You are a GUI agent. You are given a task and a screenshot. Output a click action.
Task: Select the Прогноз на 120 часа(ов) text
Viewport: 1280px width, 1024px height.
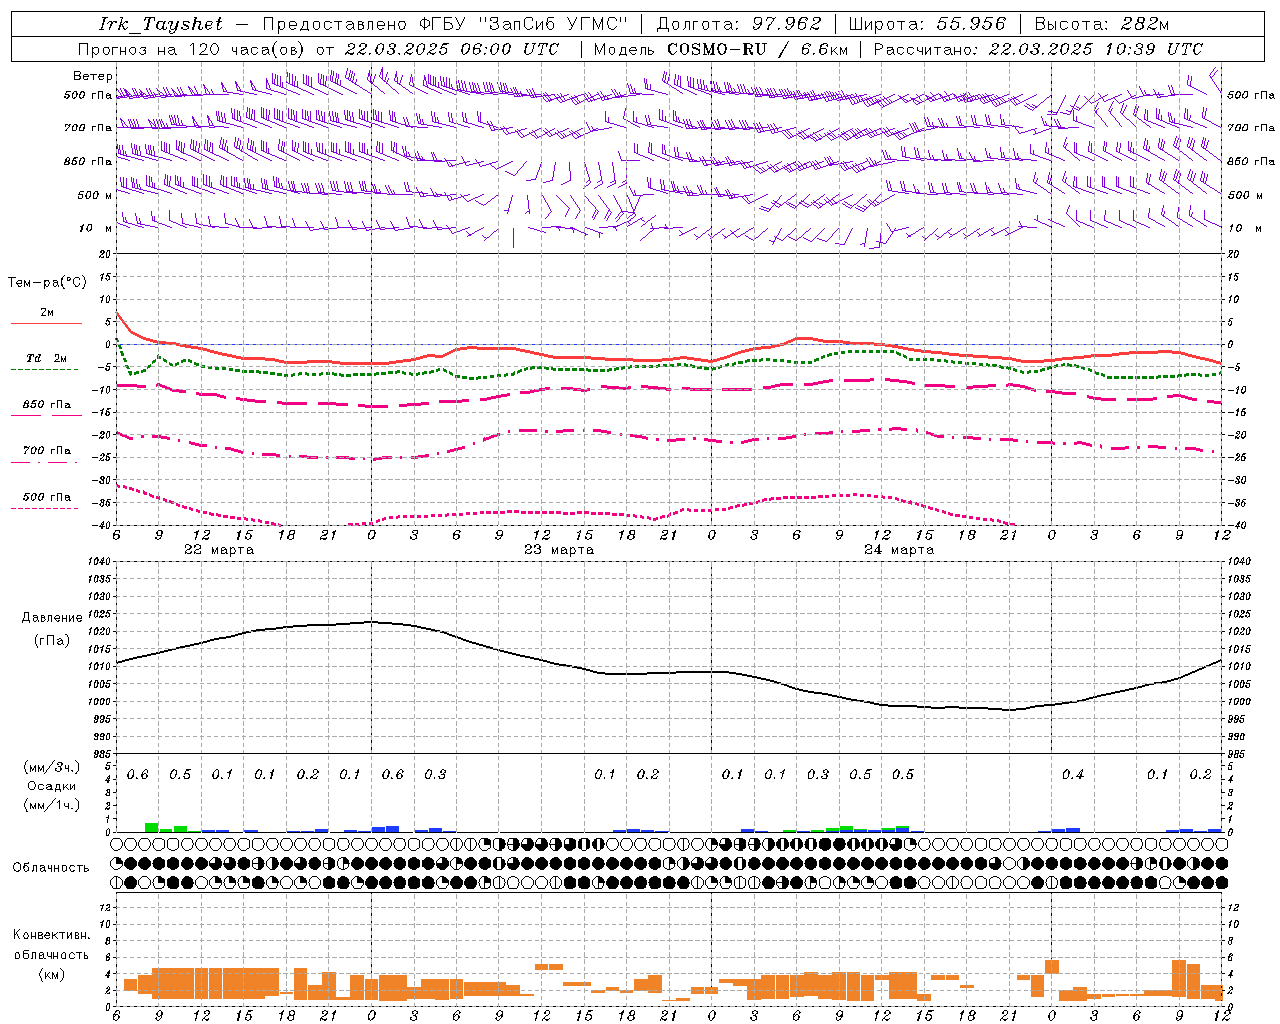click(x=193, y=49)
